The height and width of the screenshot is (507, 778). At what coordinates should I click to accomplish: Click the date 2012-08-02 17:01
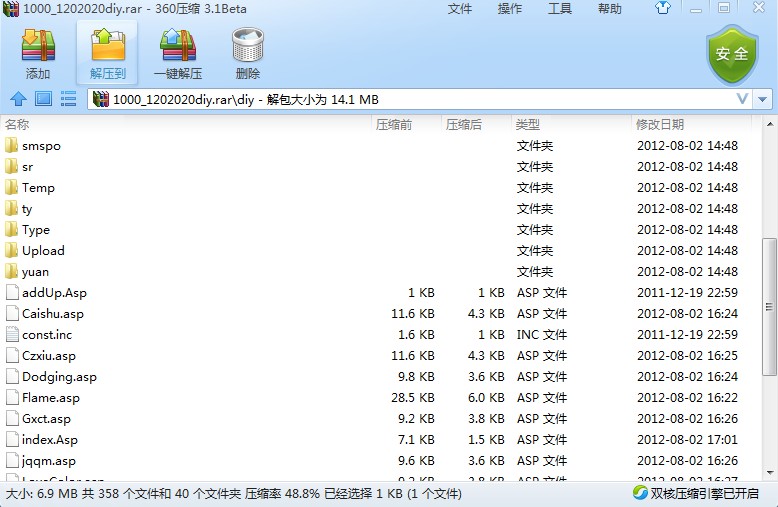coord(688,440)
